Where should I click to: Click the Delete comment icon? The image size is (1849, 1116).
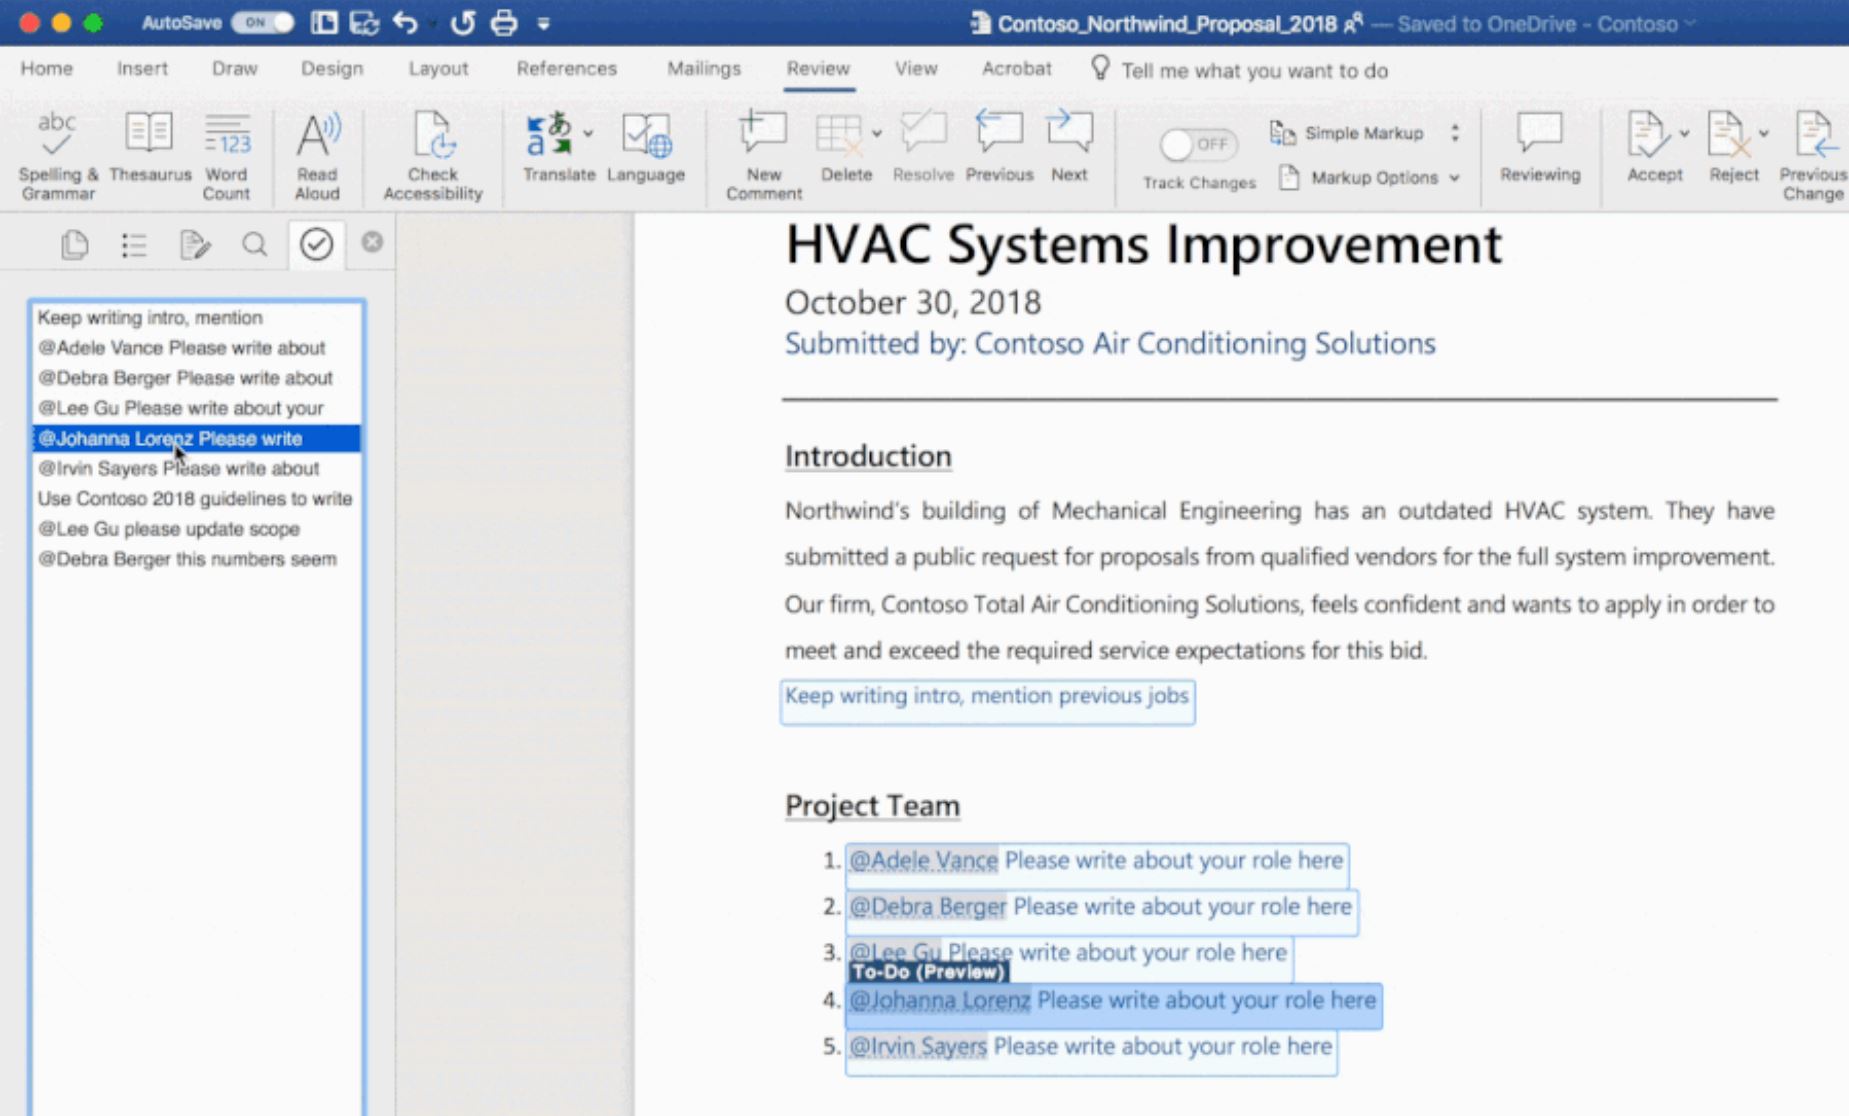(x=839, y=134)
